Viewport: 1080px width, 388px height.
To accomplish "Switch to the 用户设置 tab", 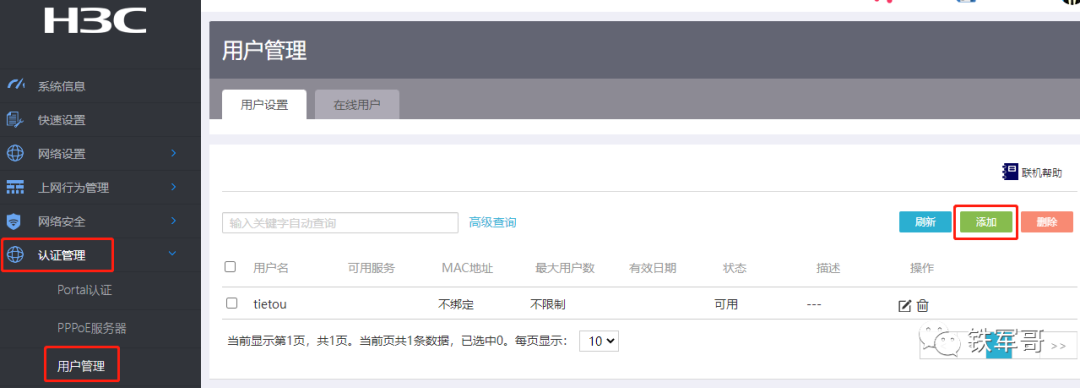I will tap(264, 105).
